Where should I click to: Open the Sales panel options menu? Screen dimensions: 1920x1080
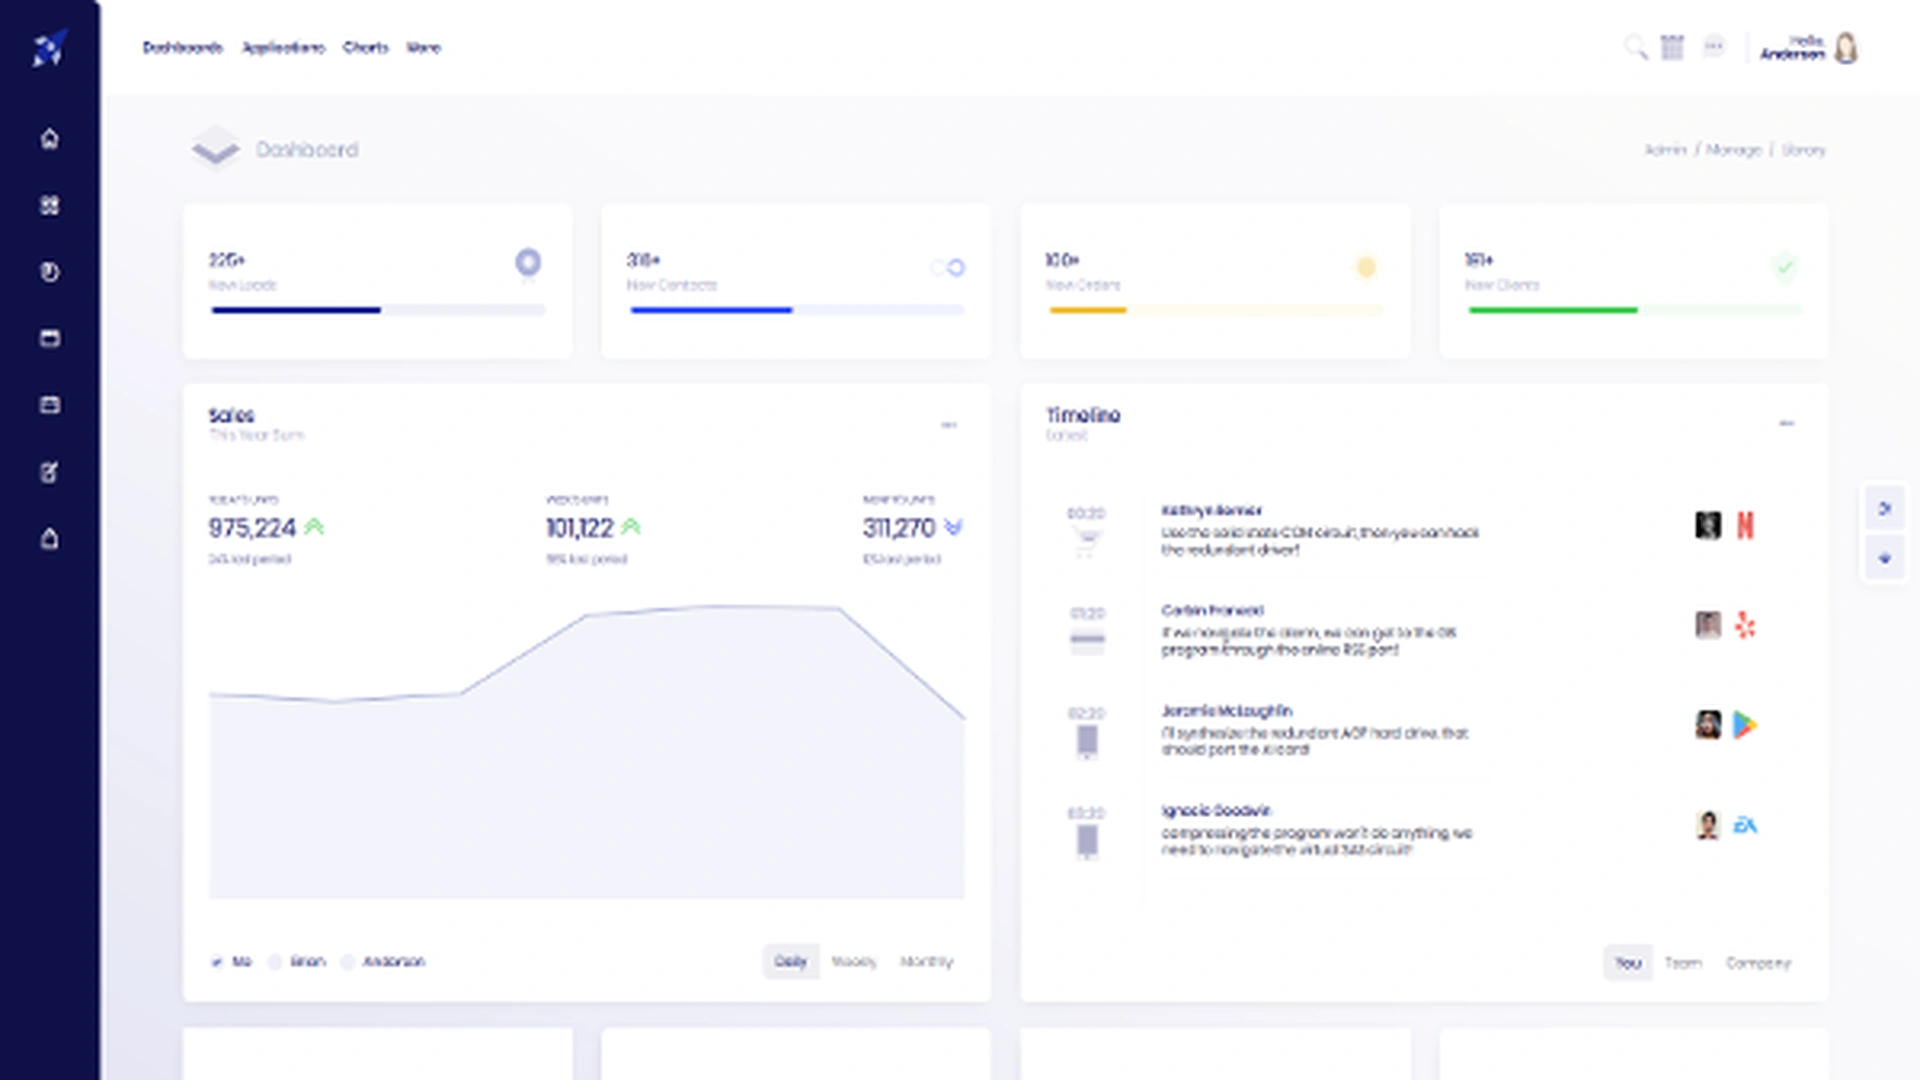(950, 424)
